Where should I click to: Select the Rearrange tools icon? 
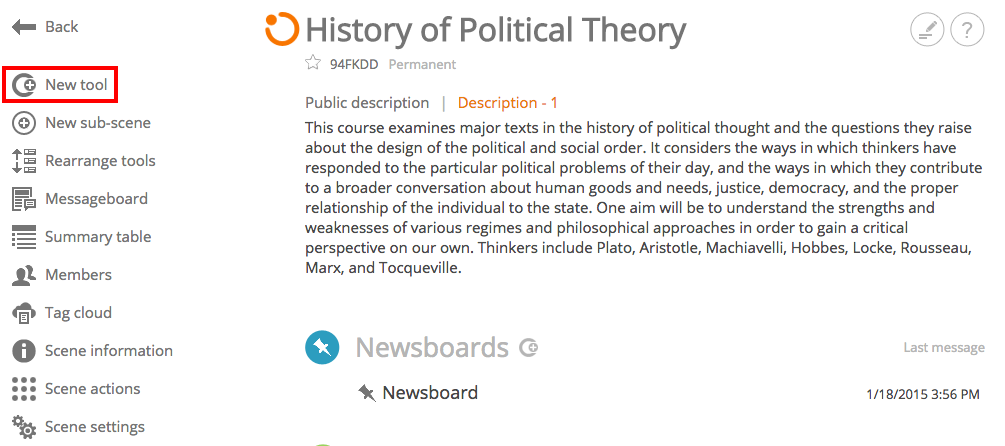tap(24, 161)
